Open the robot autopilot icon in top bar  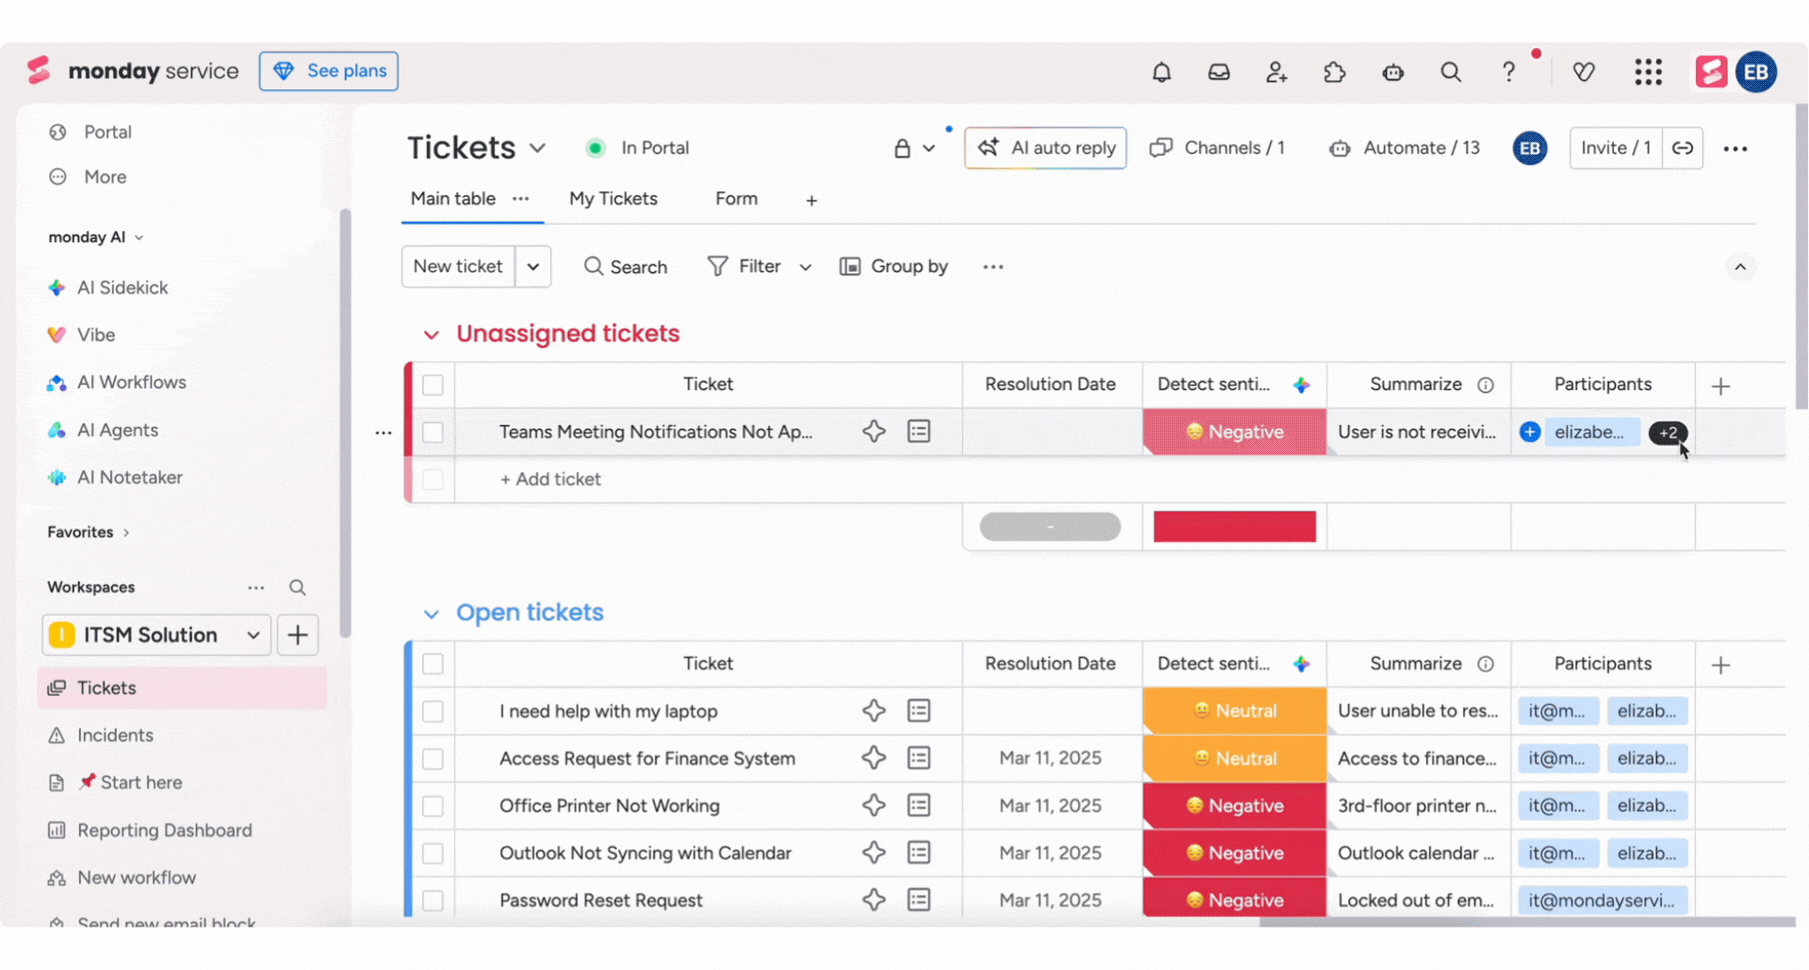(x=1392, y=72)
